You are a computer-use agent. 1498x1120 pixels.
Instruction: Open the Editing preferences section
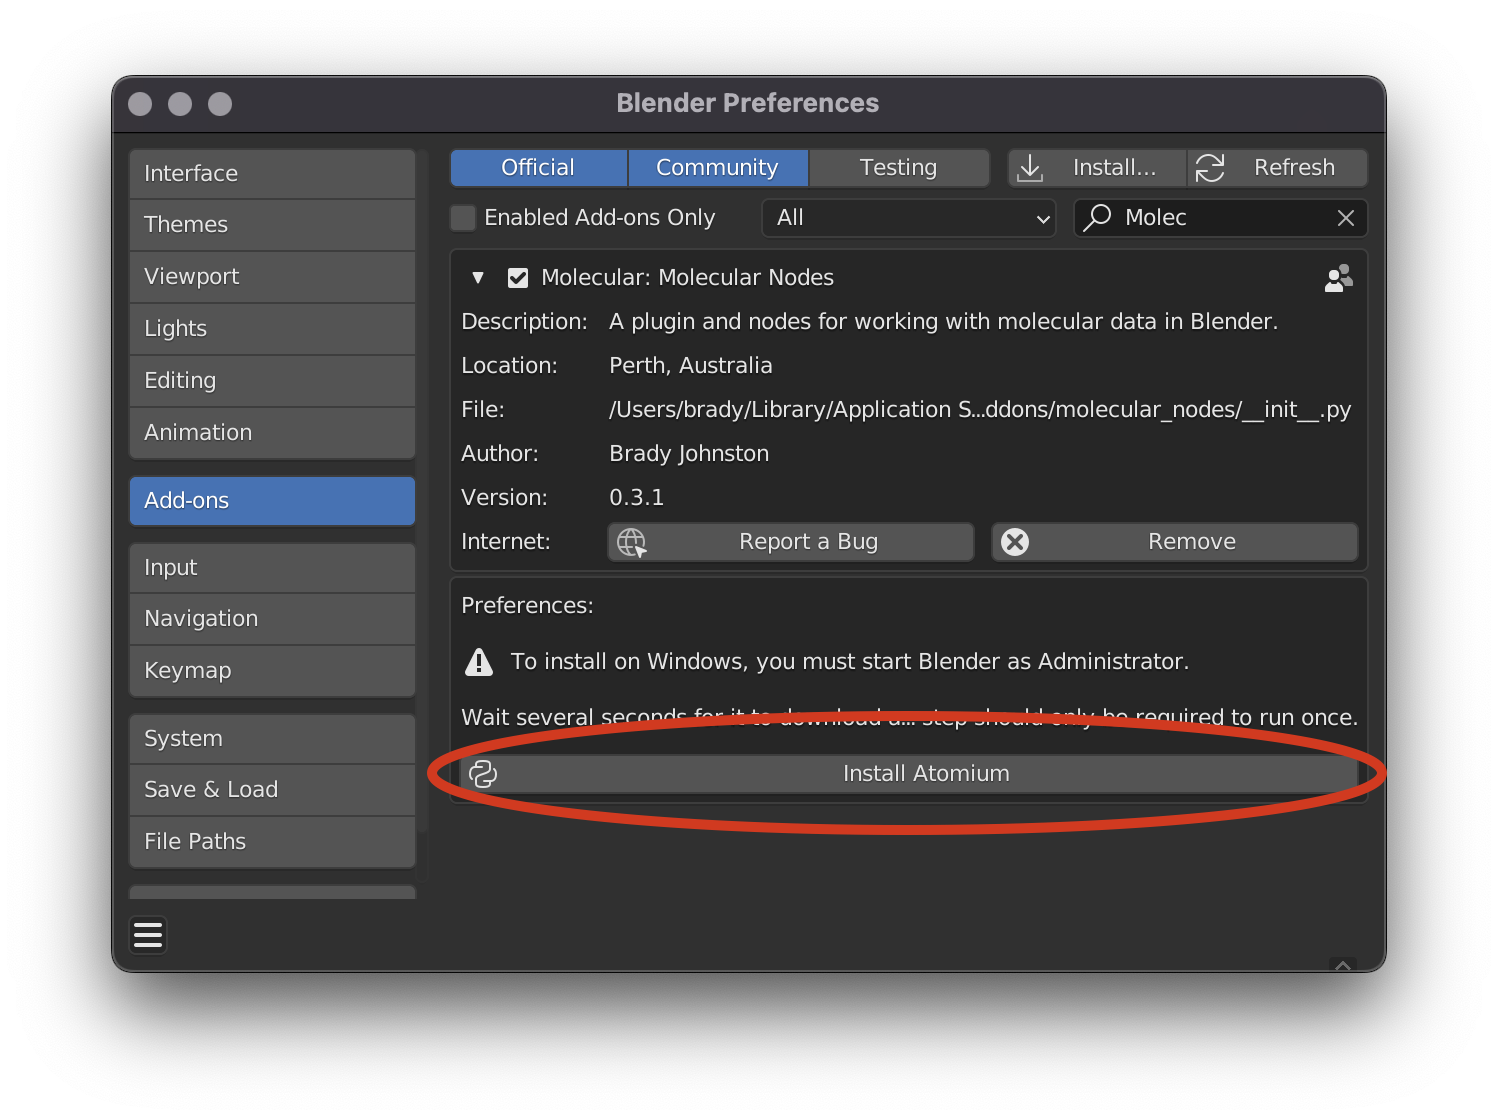[x=272, y=381]
